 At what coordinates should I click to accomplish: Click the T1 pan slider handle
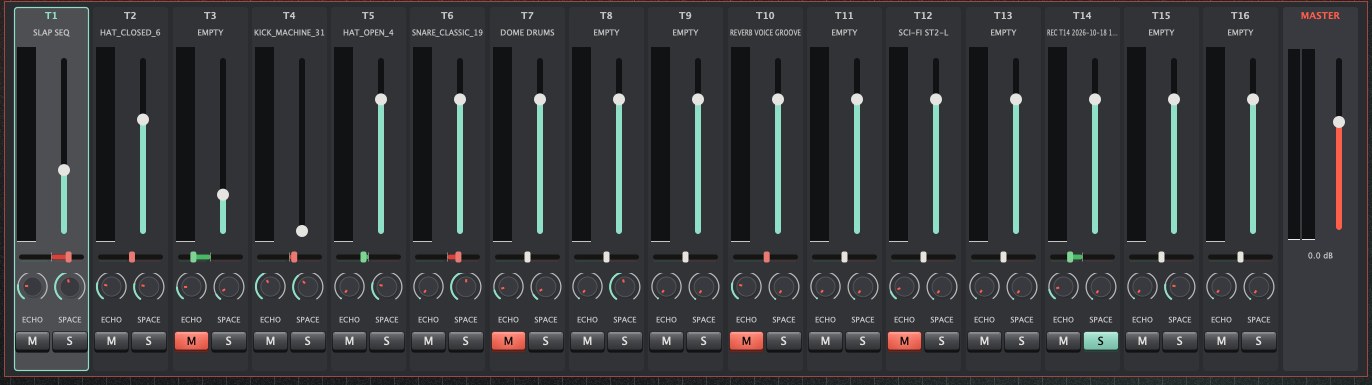pyautogui.click(x=68, y=257)
